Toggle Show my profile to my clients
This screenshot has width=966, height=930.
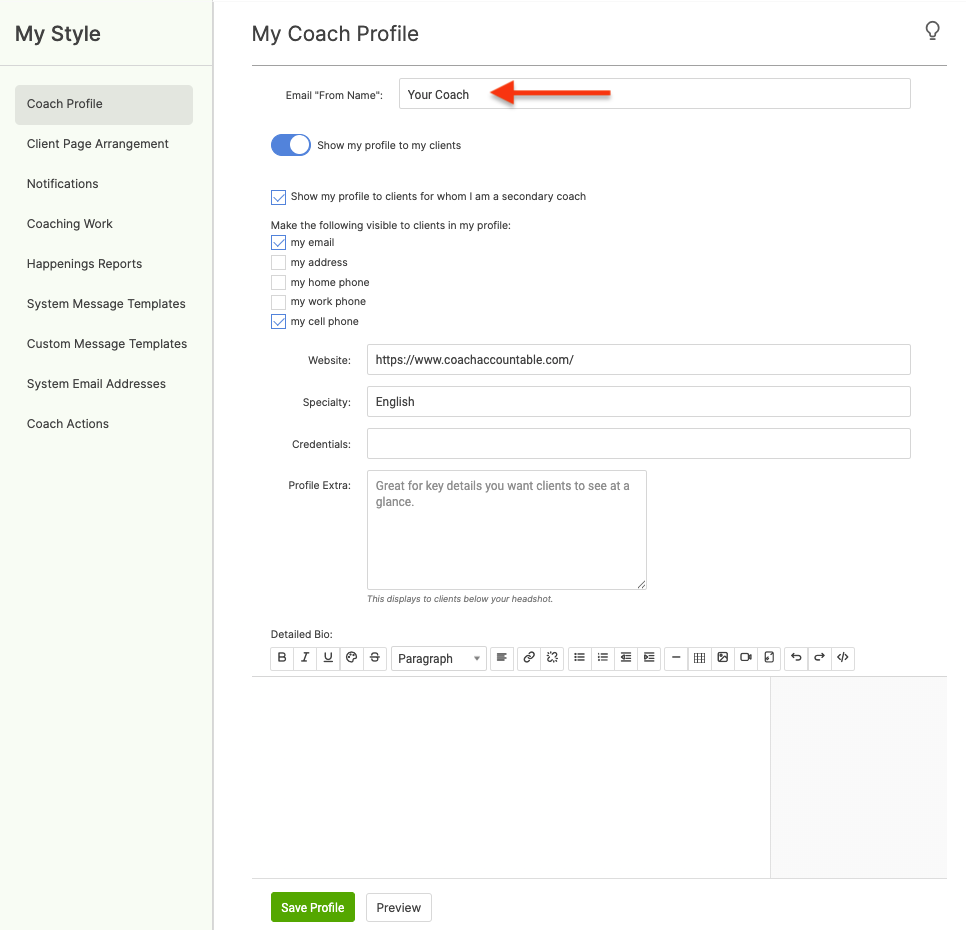pyautogui.click(x=291, y=145)
